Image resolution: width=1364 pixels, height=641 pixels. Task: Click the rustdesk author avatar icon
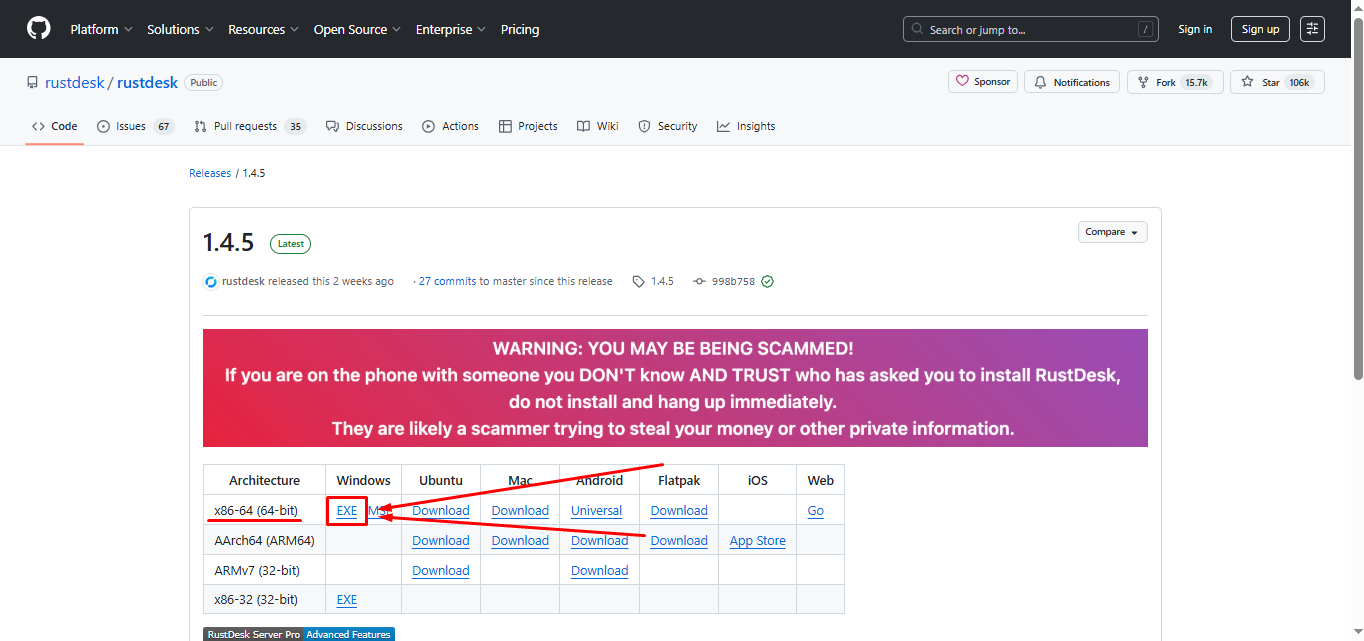211,282
